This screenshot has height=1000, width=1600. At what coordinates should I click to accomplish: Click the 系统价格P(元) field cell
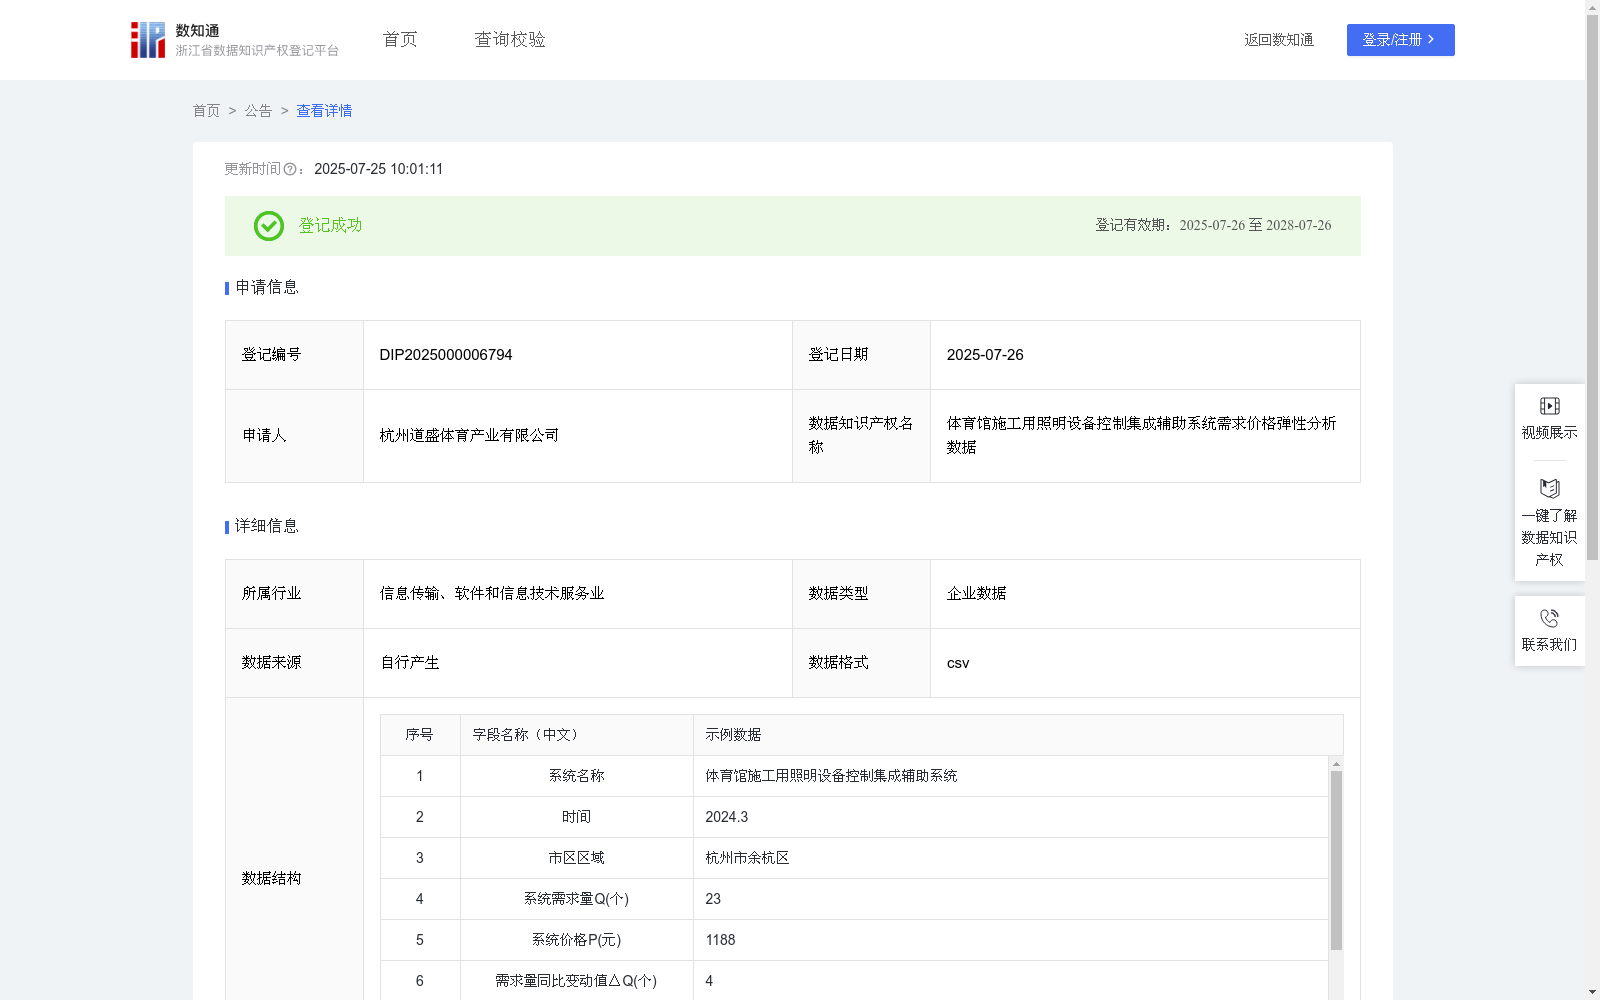tap(577, 940)
